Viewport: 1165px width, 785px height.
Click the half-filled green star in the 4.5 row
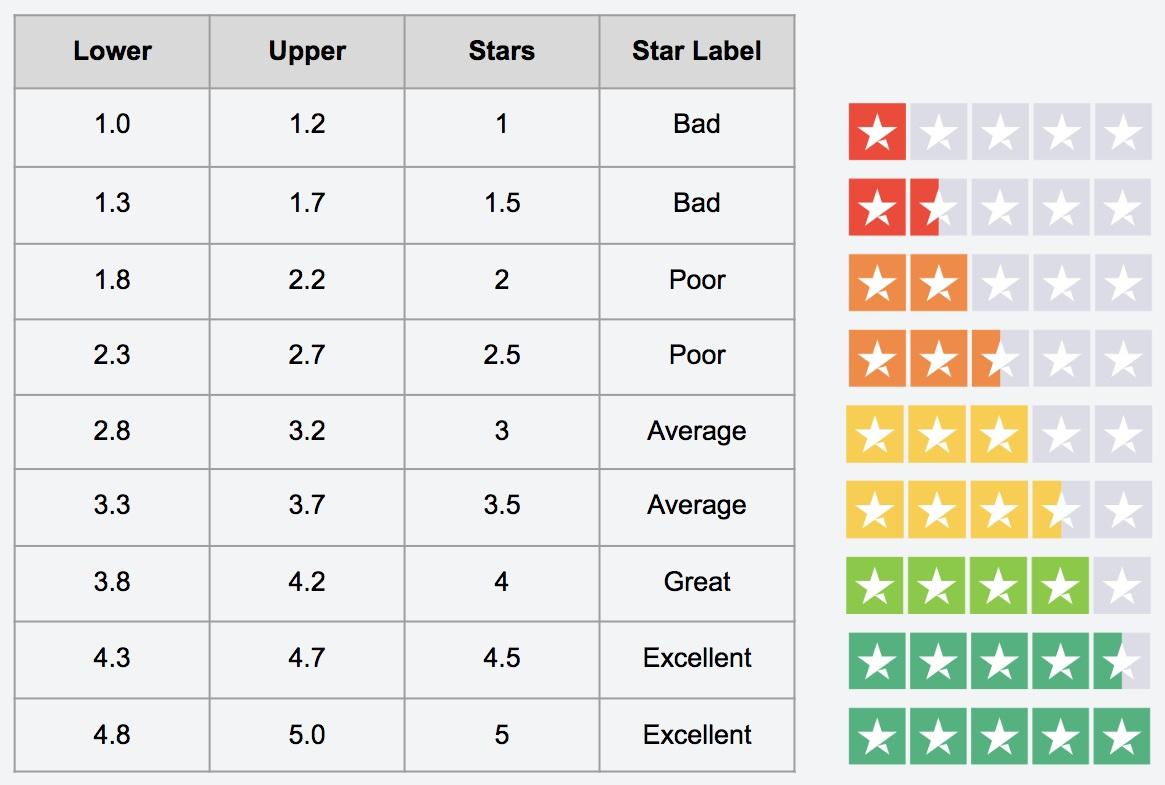1122,661
